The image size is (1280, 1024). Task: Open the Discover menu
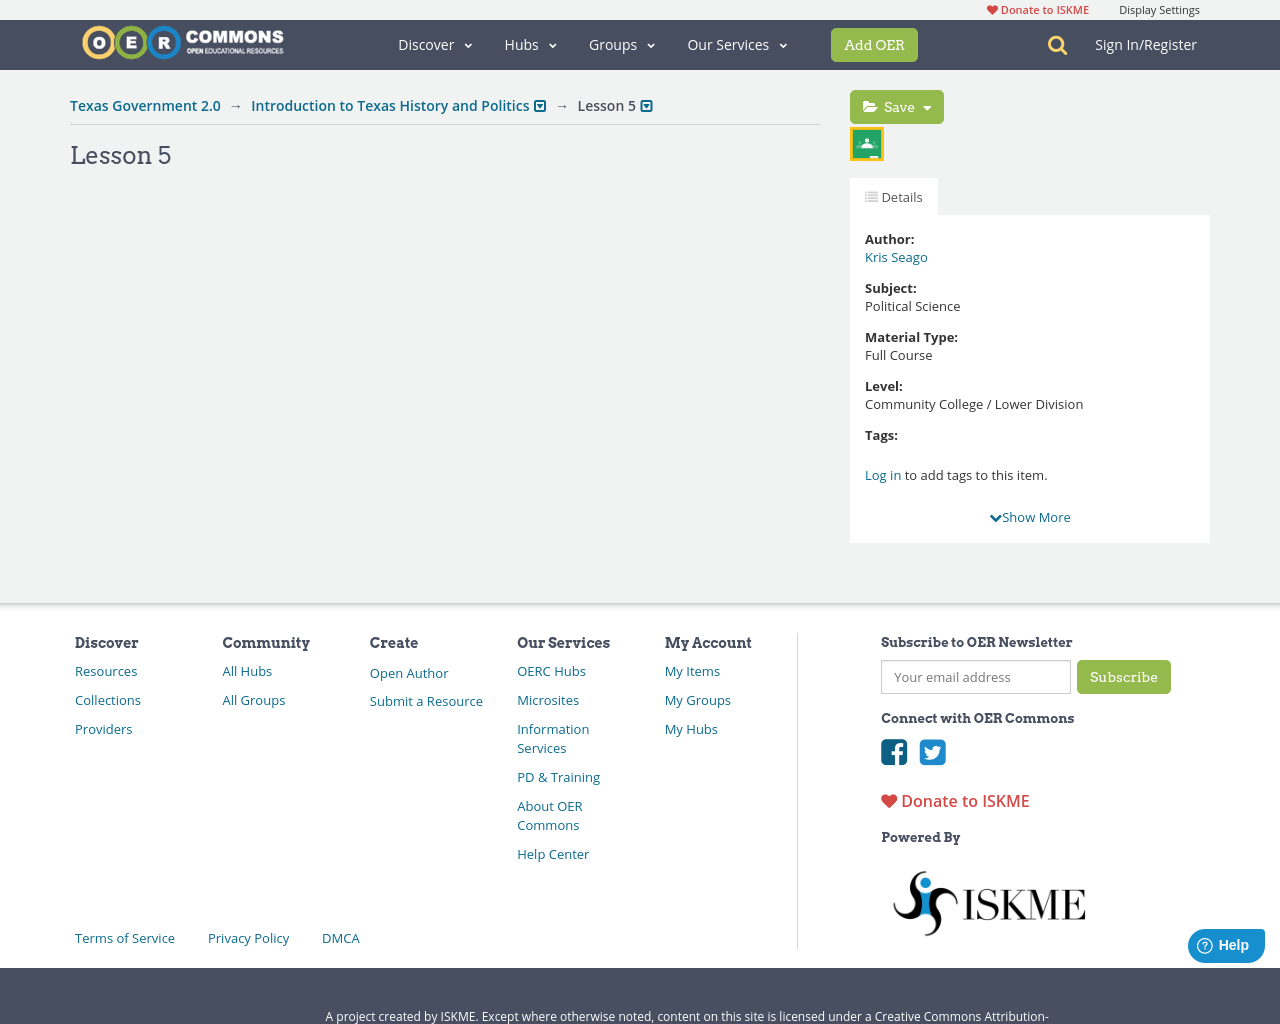435,45
